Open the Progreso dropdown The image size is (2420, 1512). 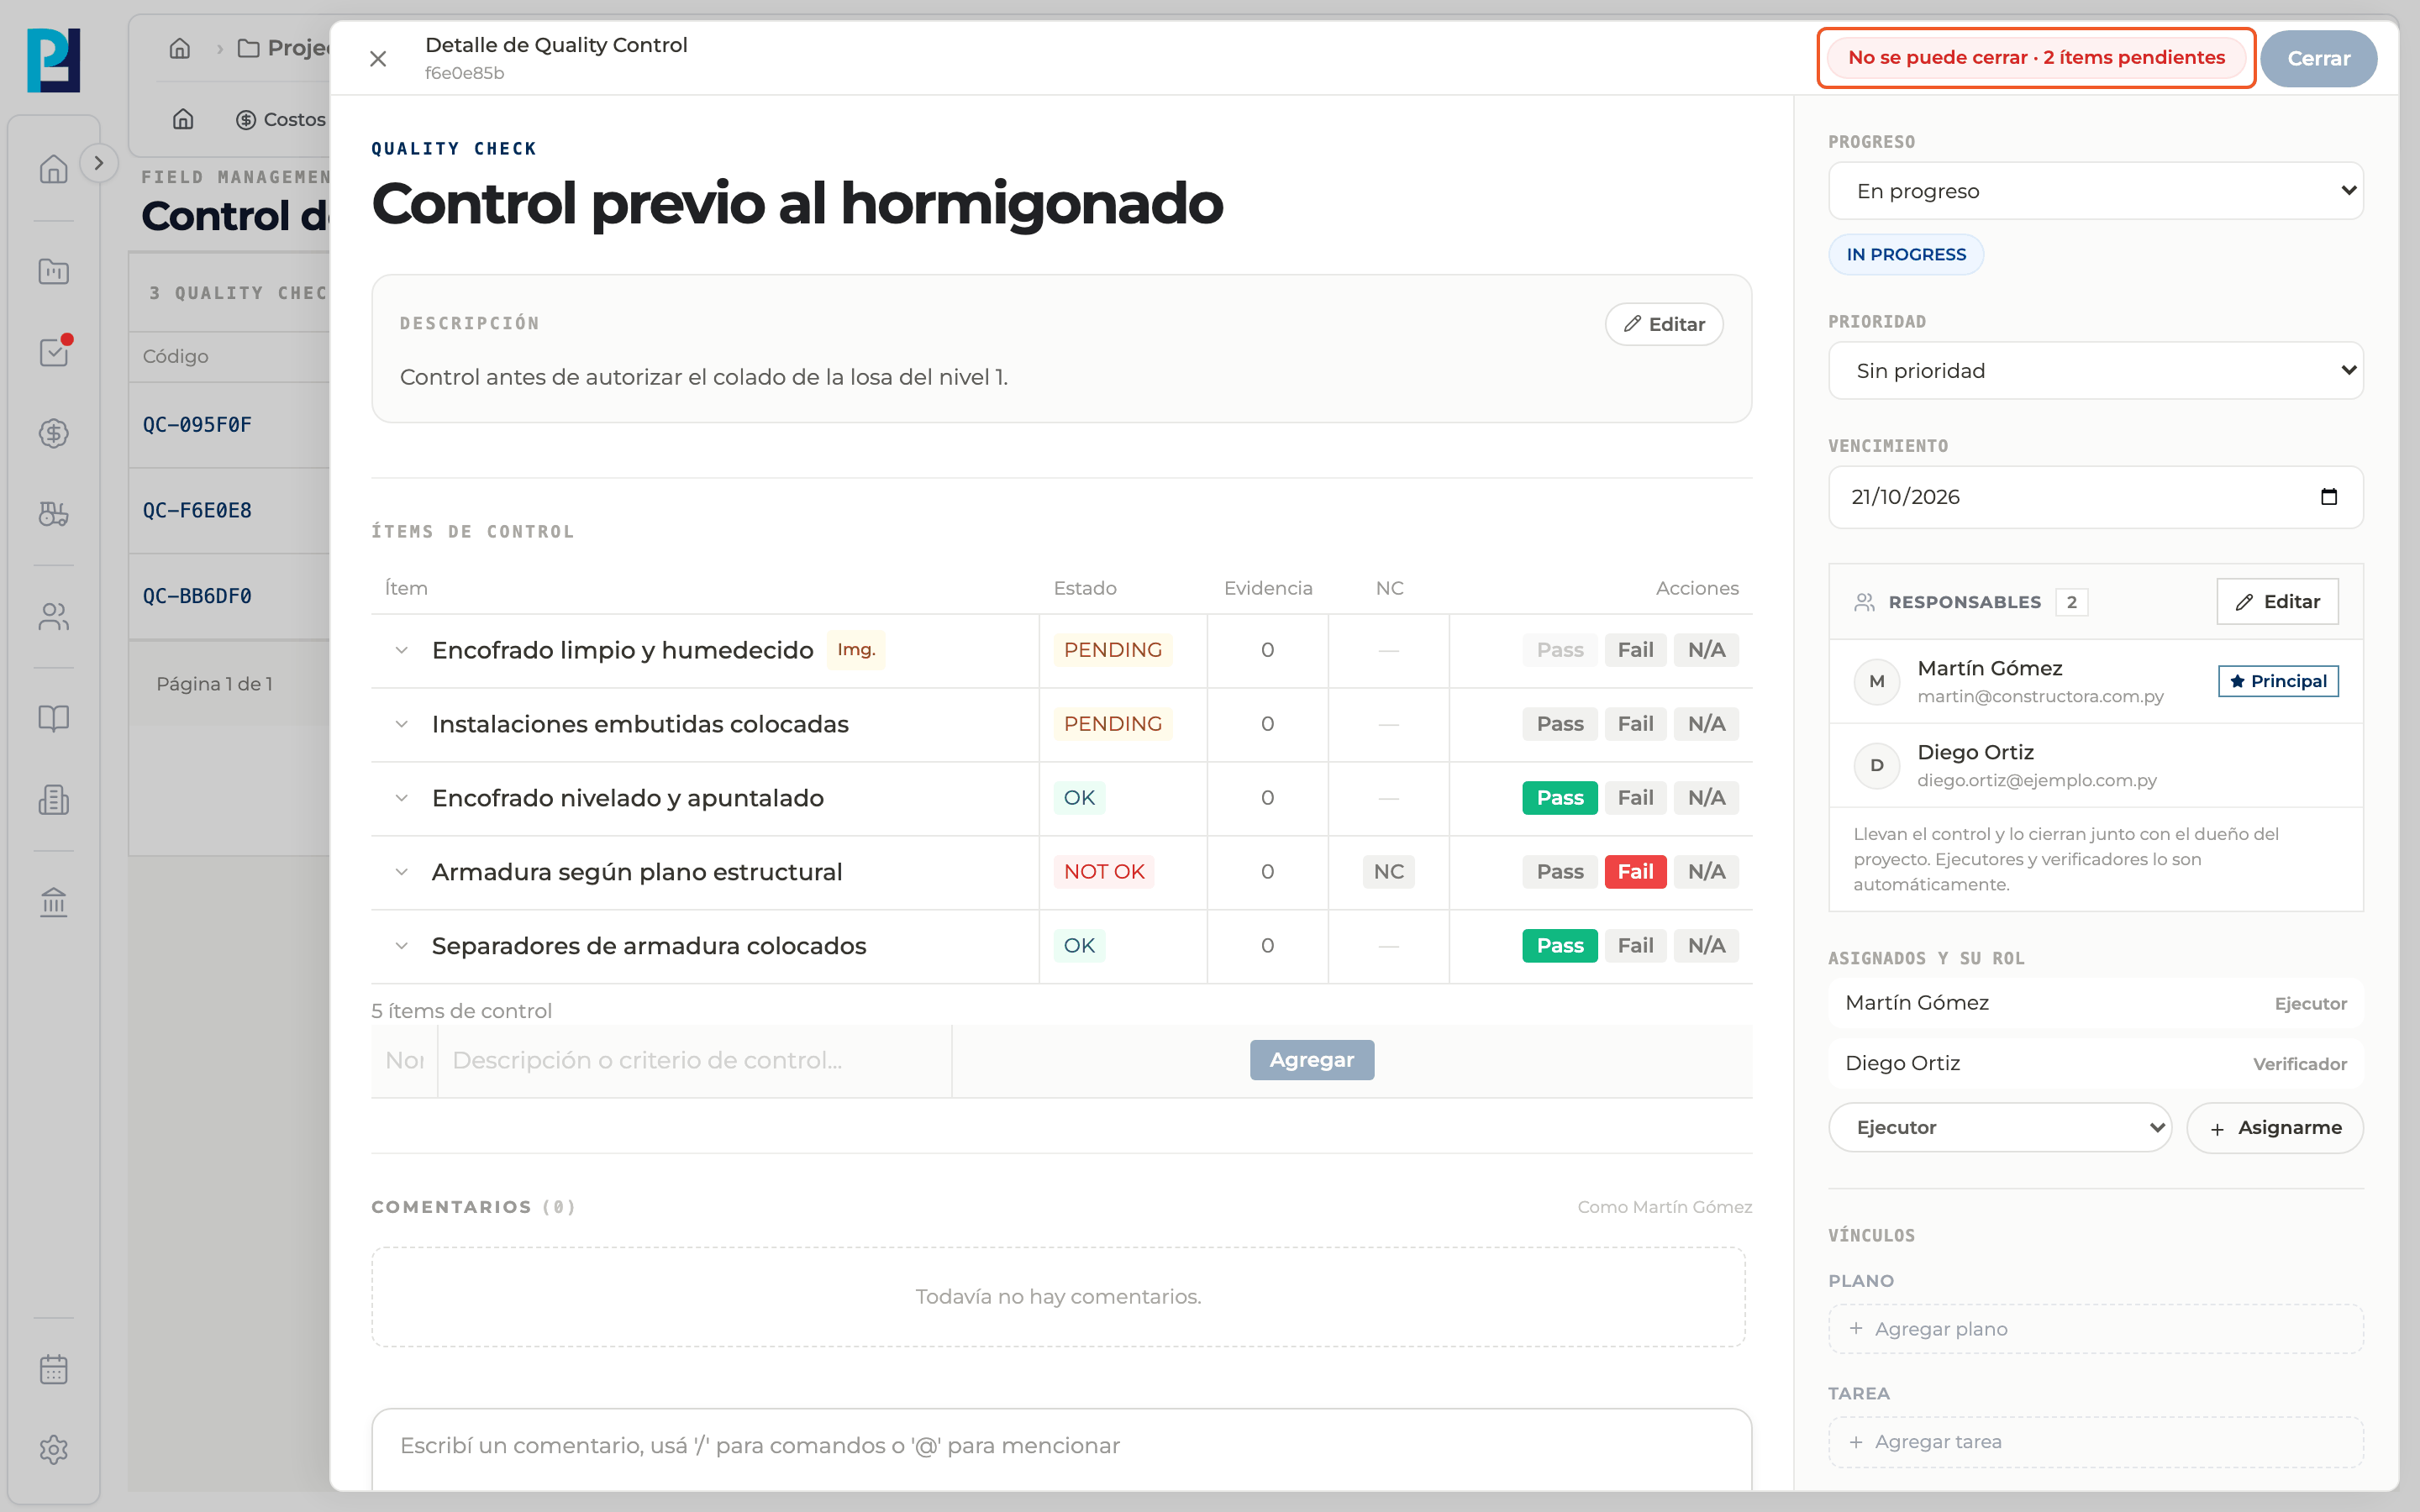point(2095,191)
